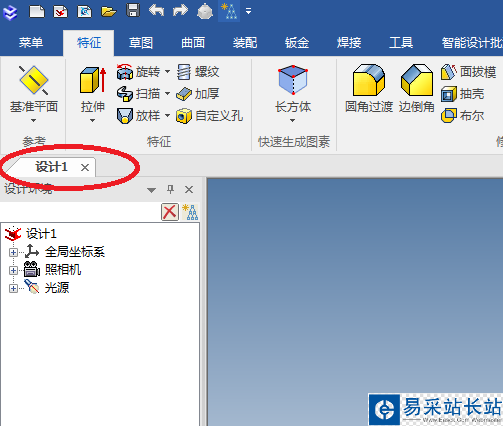Select the 照相机 tree item
The image size is (503, 426).
[63, 270]
